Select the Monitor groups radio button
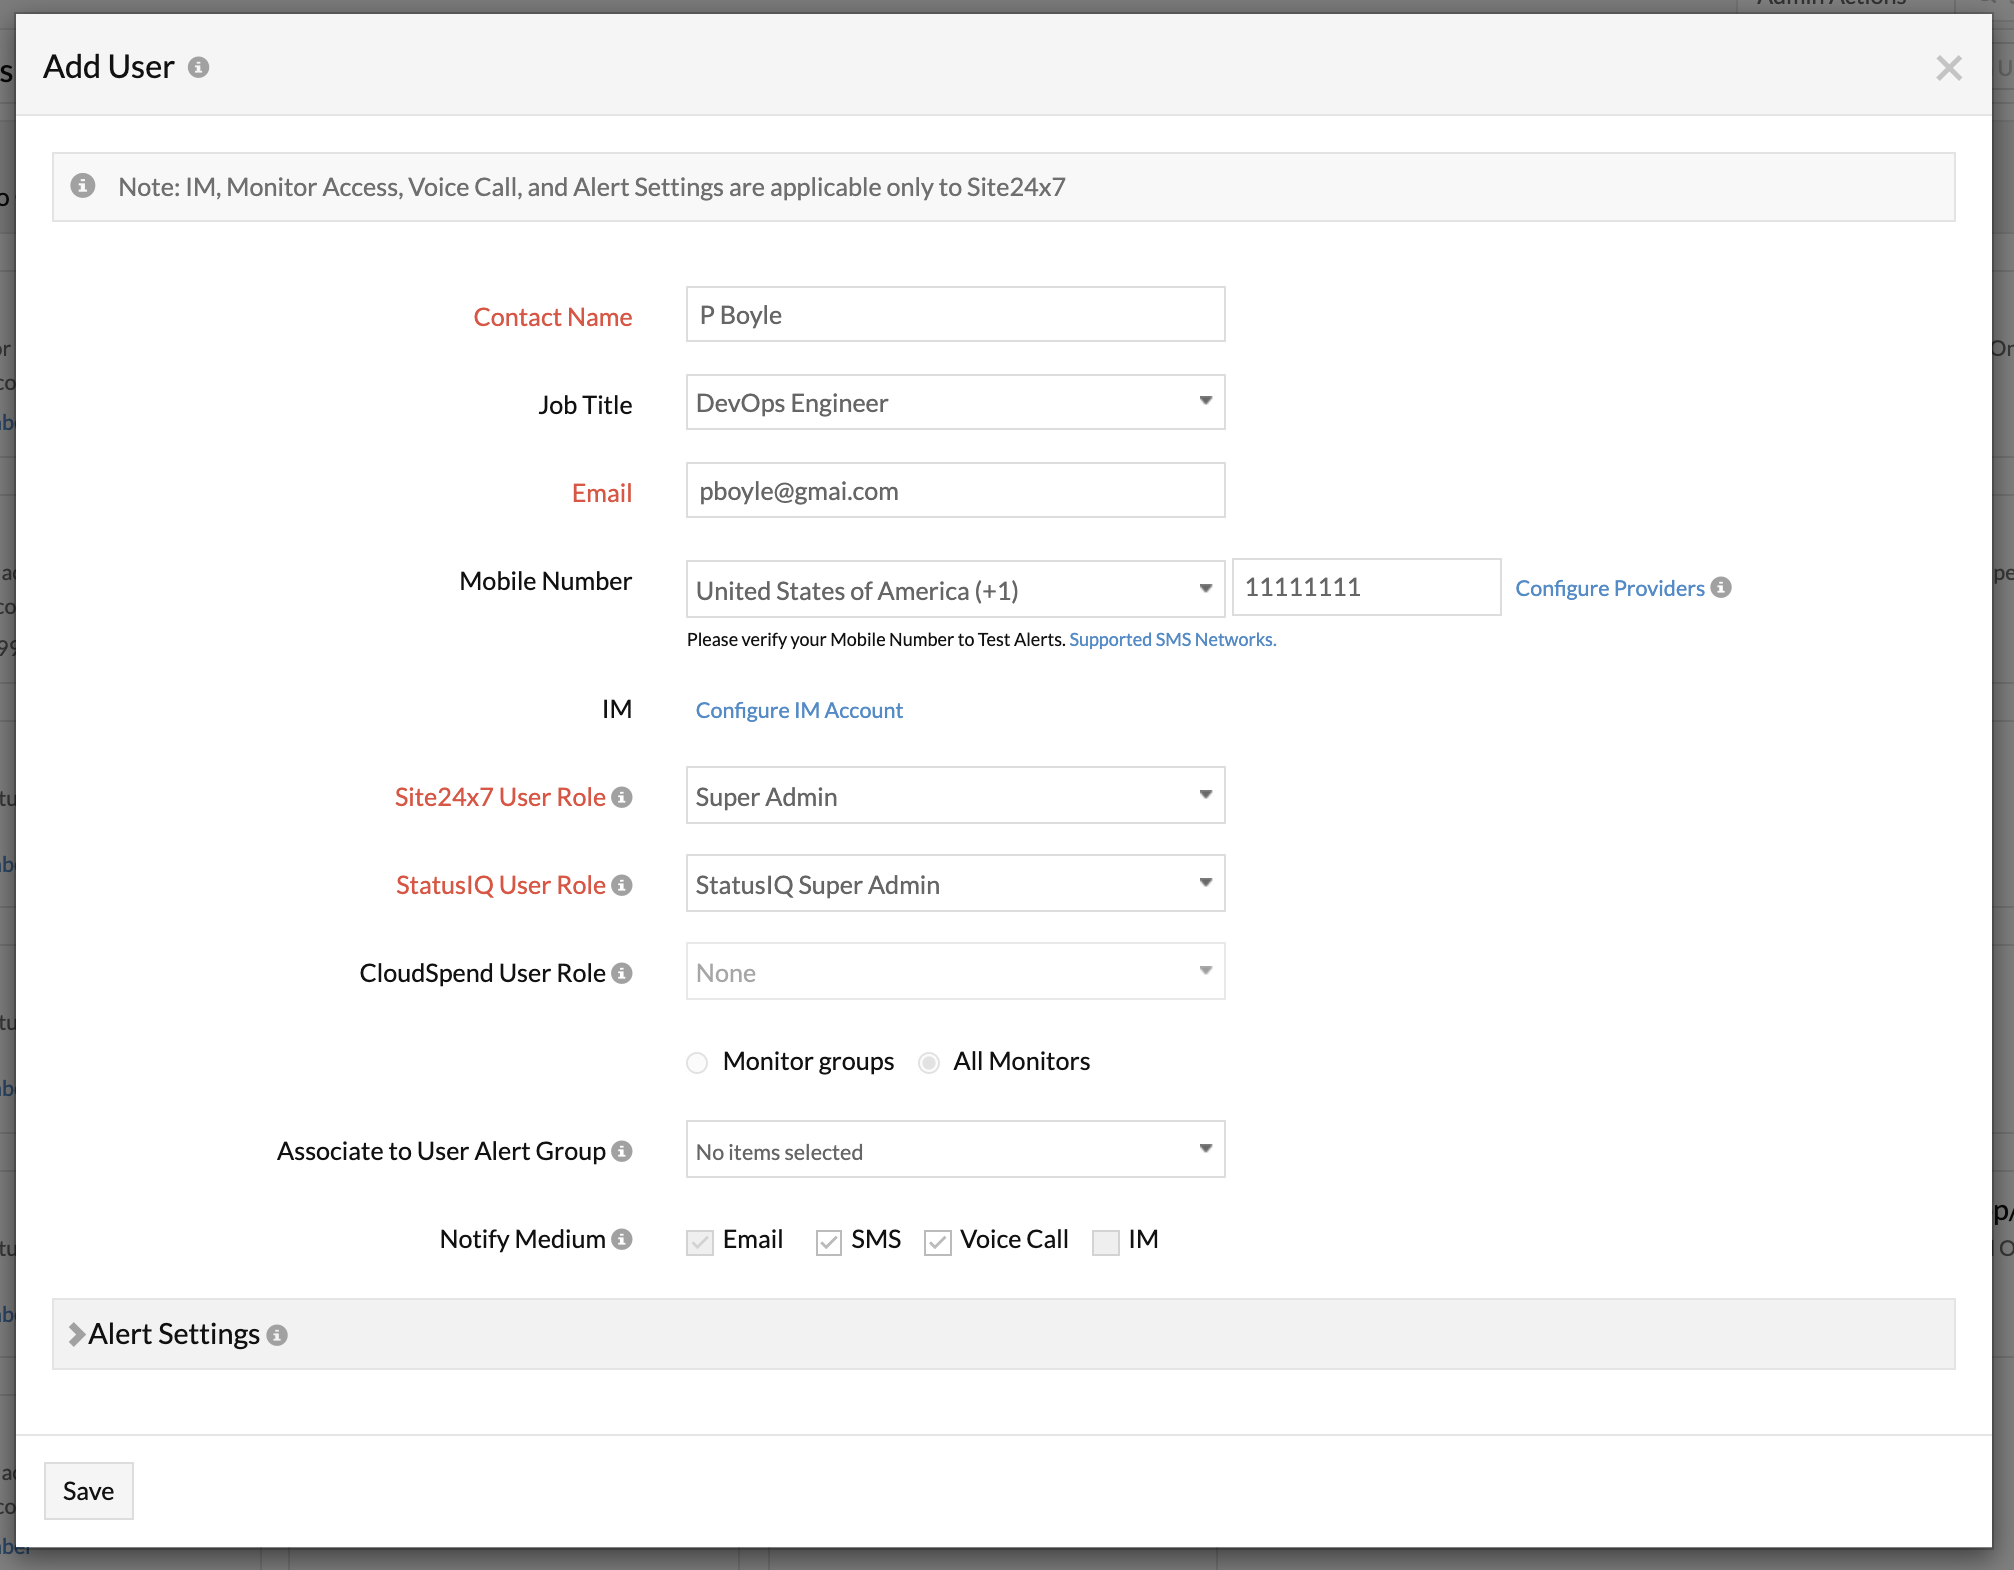This screenshot has height=1570, width=2014. point(697,1062)
